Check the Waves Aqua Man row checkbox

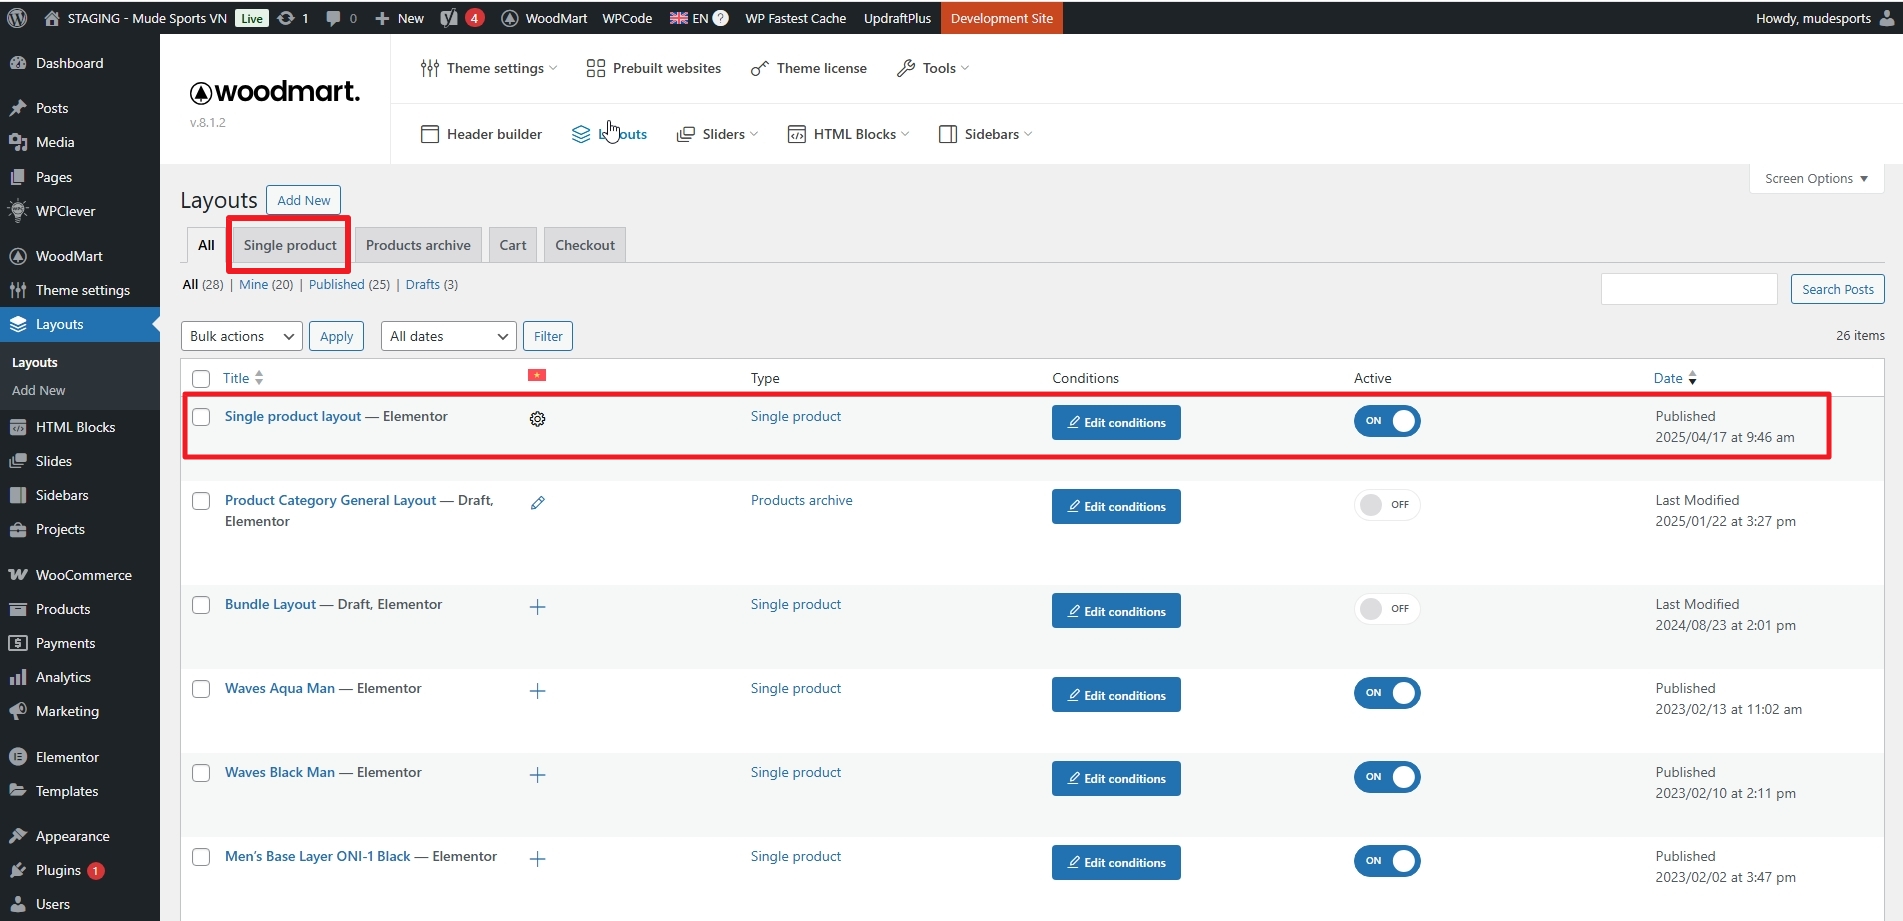tap(201, 689)
